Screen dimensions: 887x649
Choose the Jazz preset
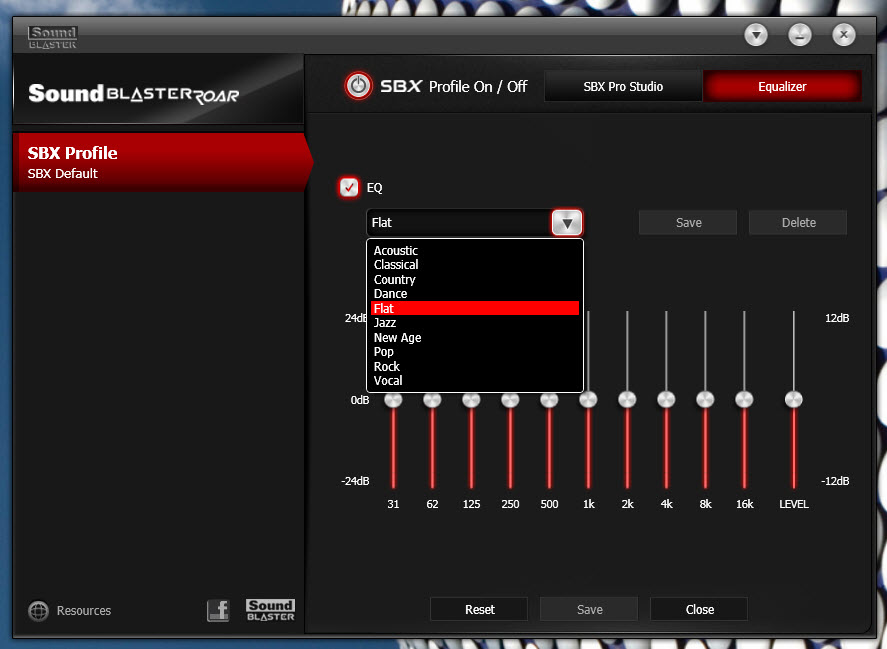point(475,323)
